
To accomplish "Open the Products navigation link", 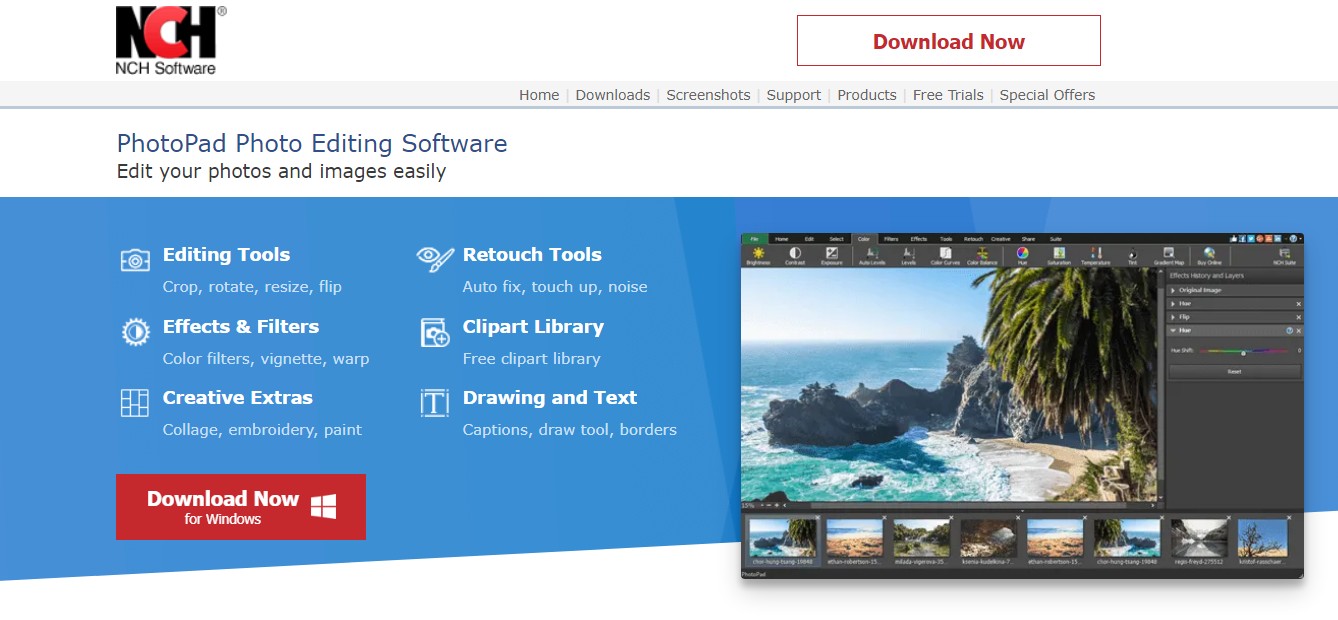I will pyautogui.click(x=867, y=95).
